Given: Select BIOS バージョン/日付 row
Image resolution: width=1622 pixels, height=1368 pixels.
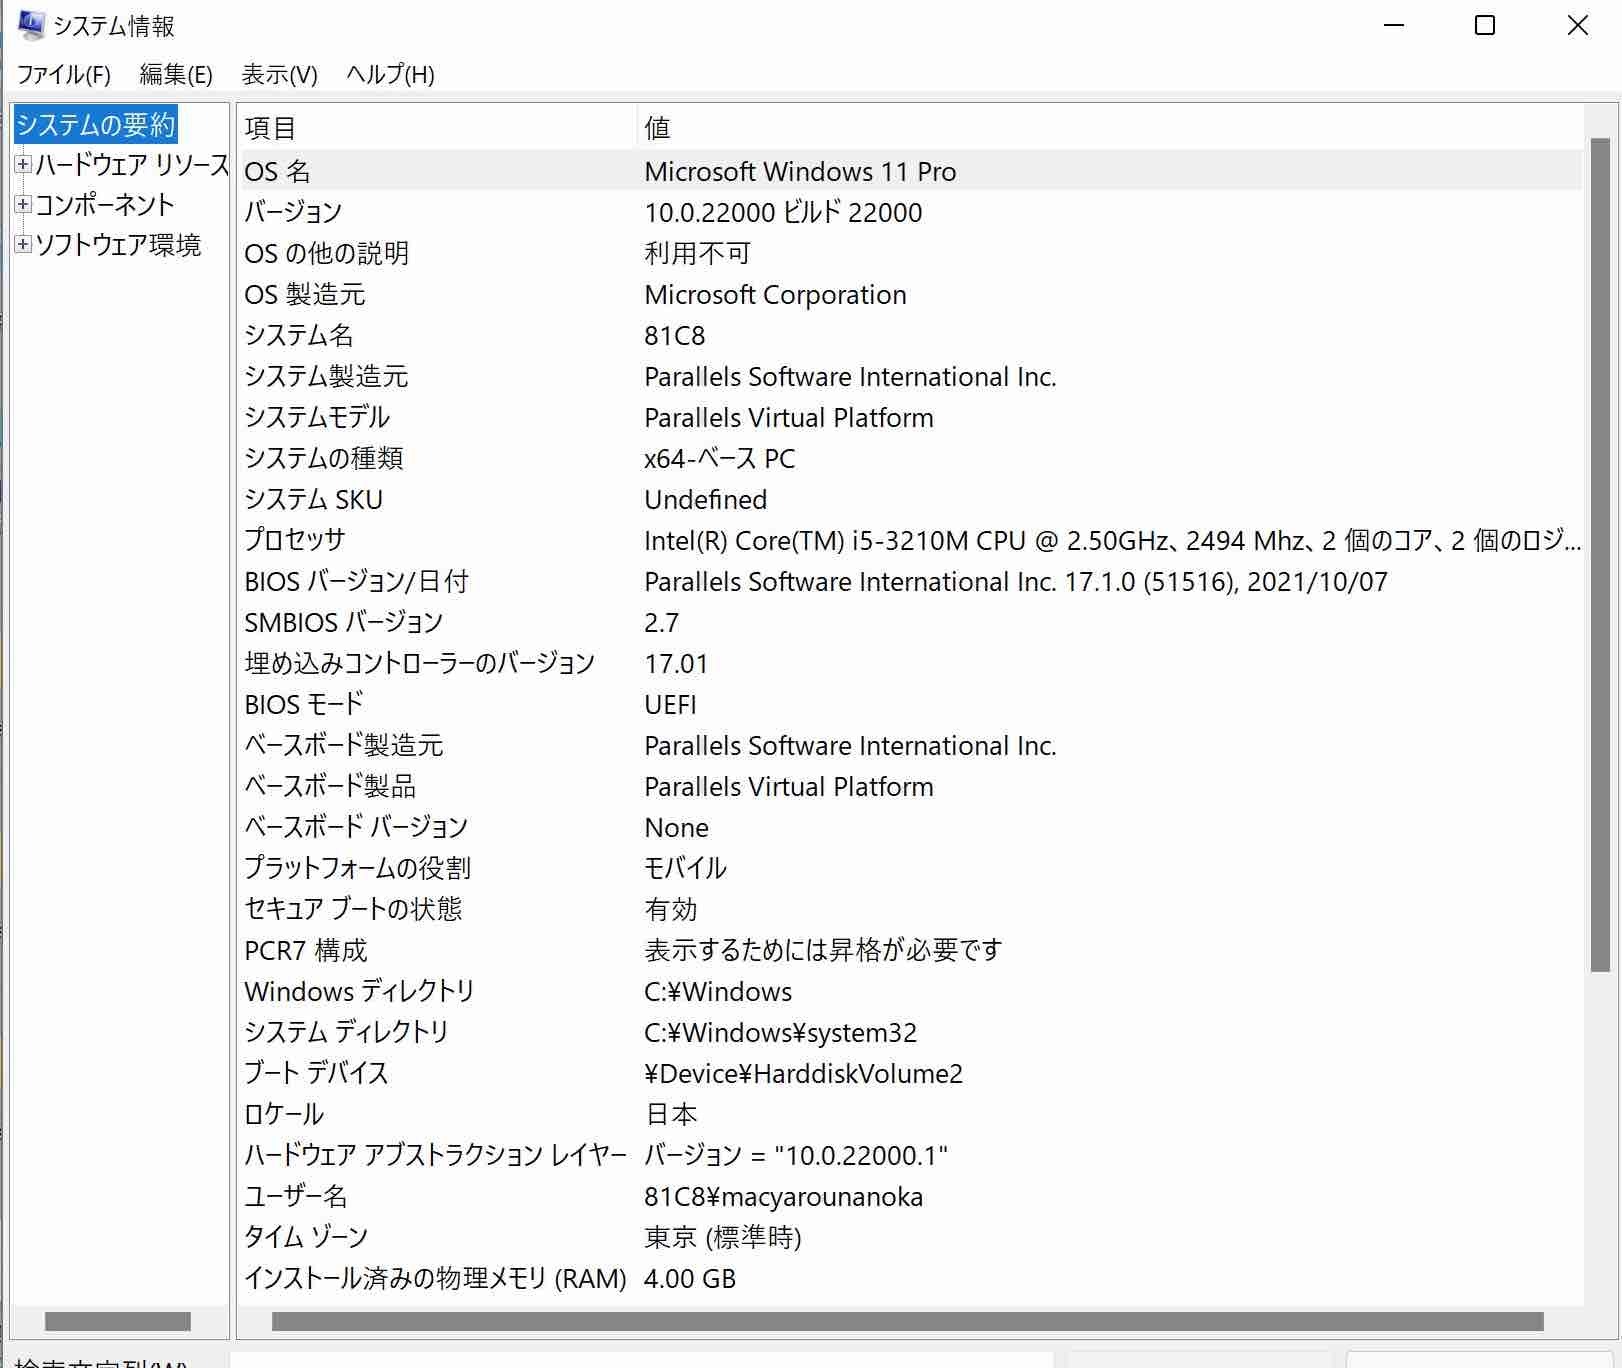Looking at the screenshot, I should (x=911, y=581).
